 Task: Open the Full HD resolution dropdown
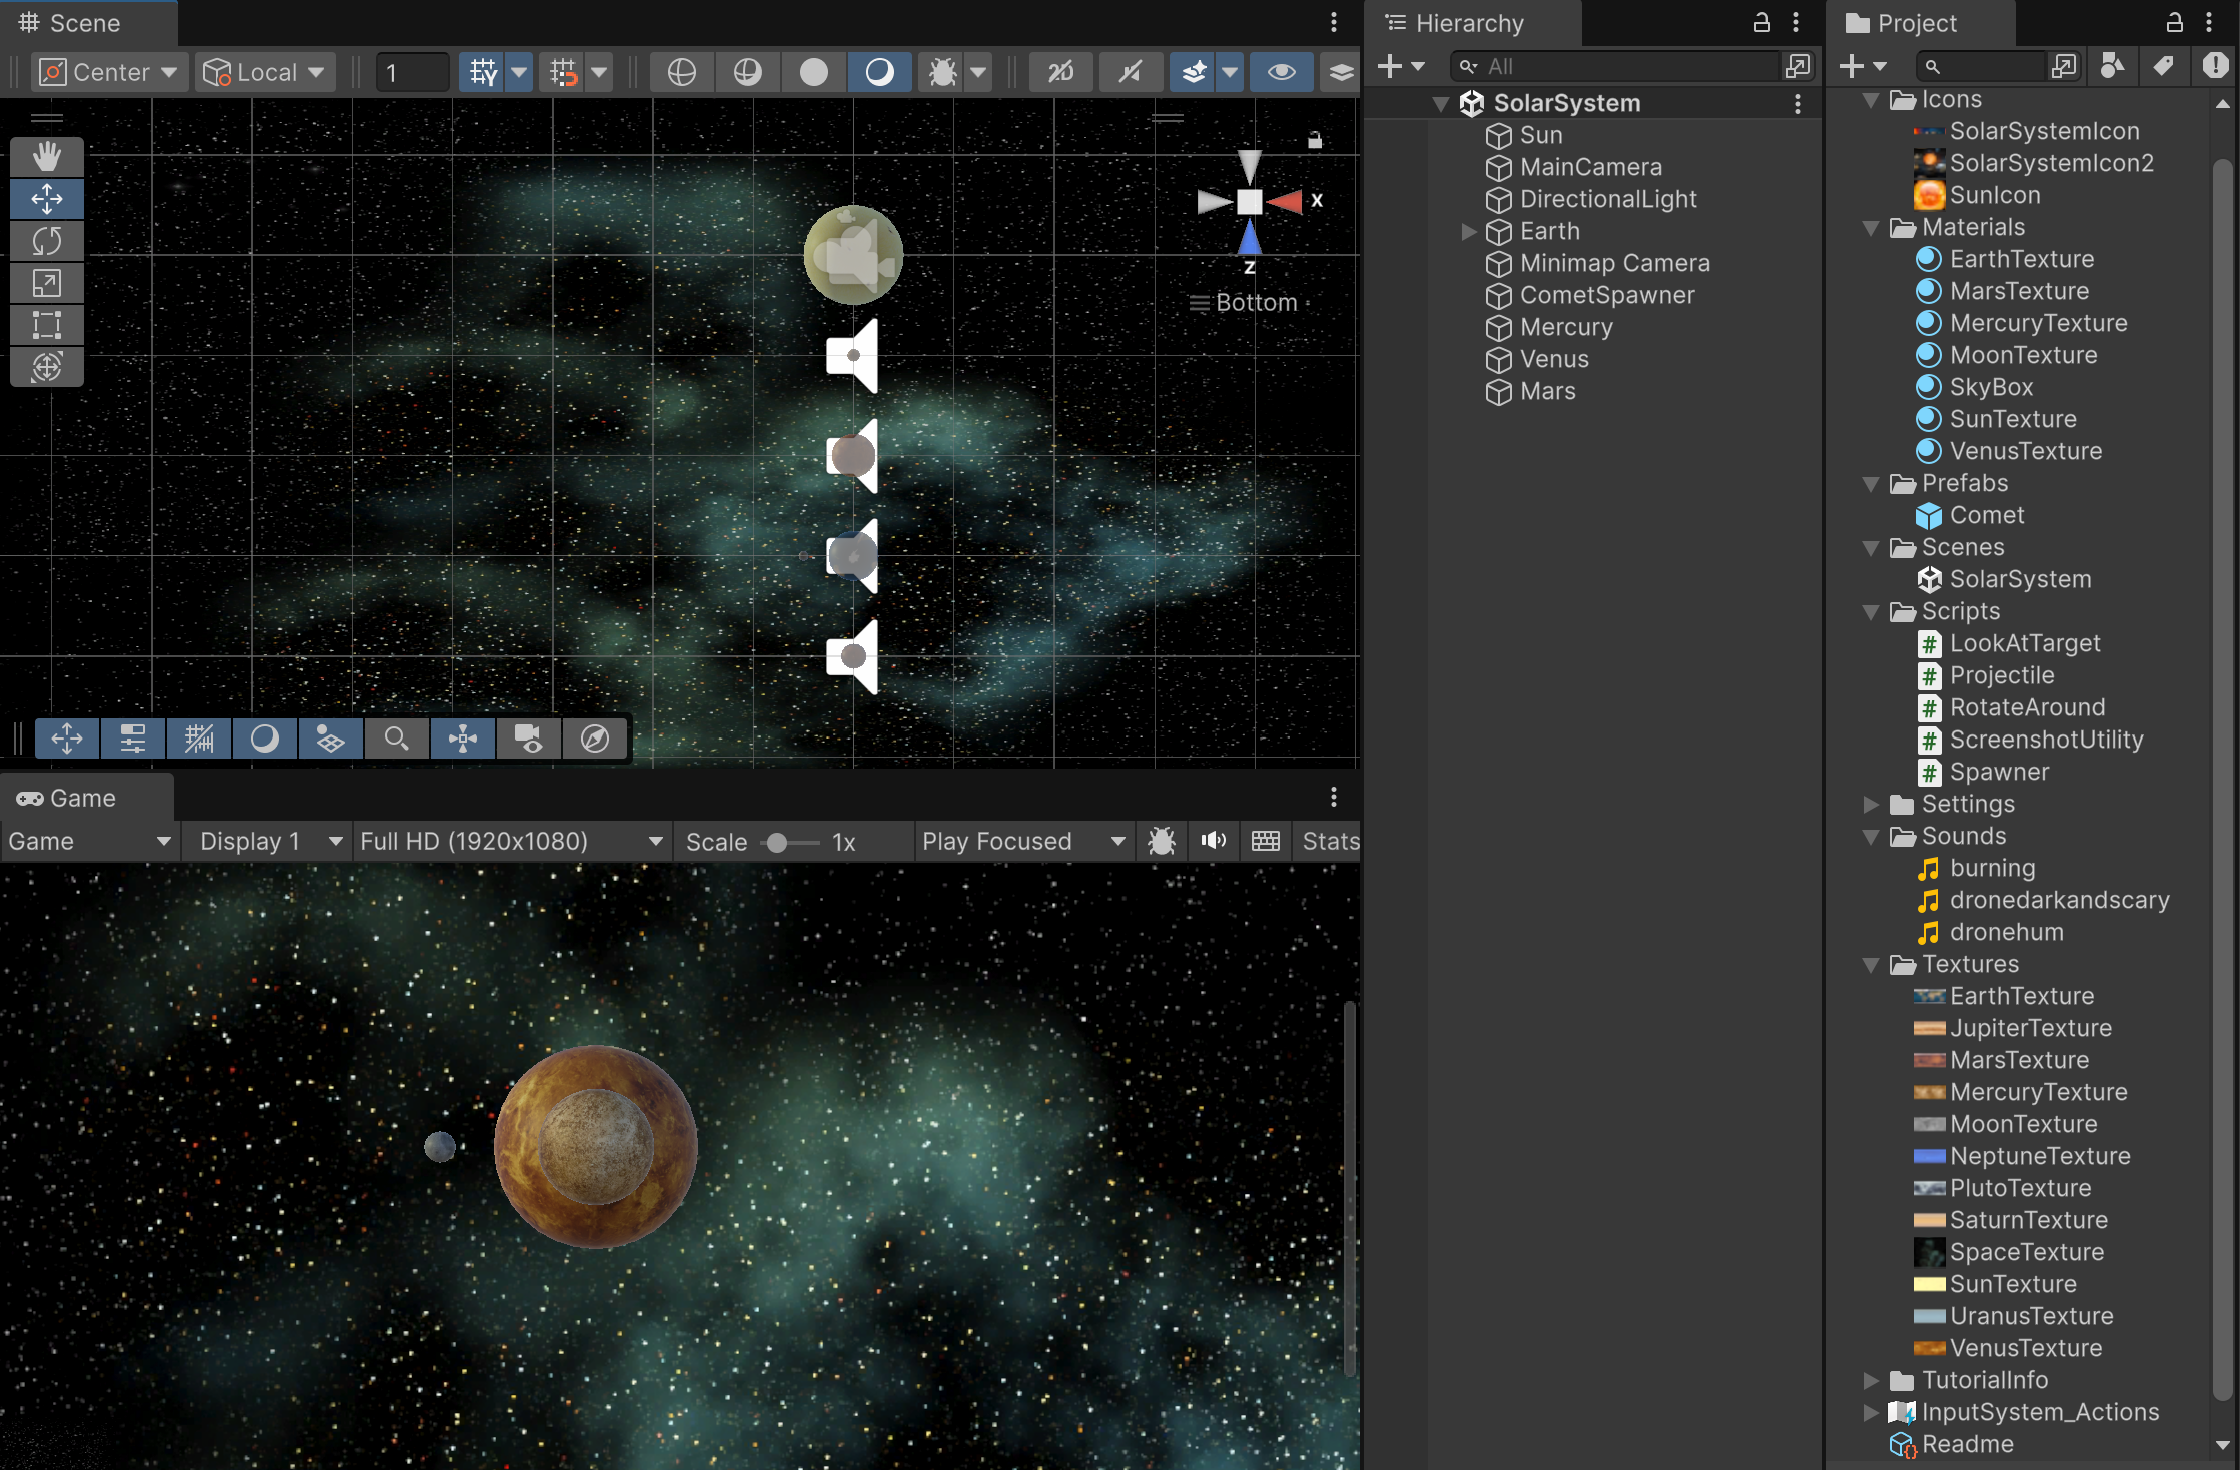[x=511, y=841]
